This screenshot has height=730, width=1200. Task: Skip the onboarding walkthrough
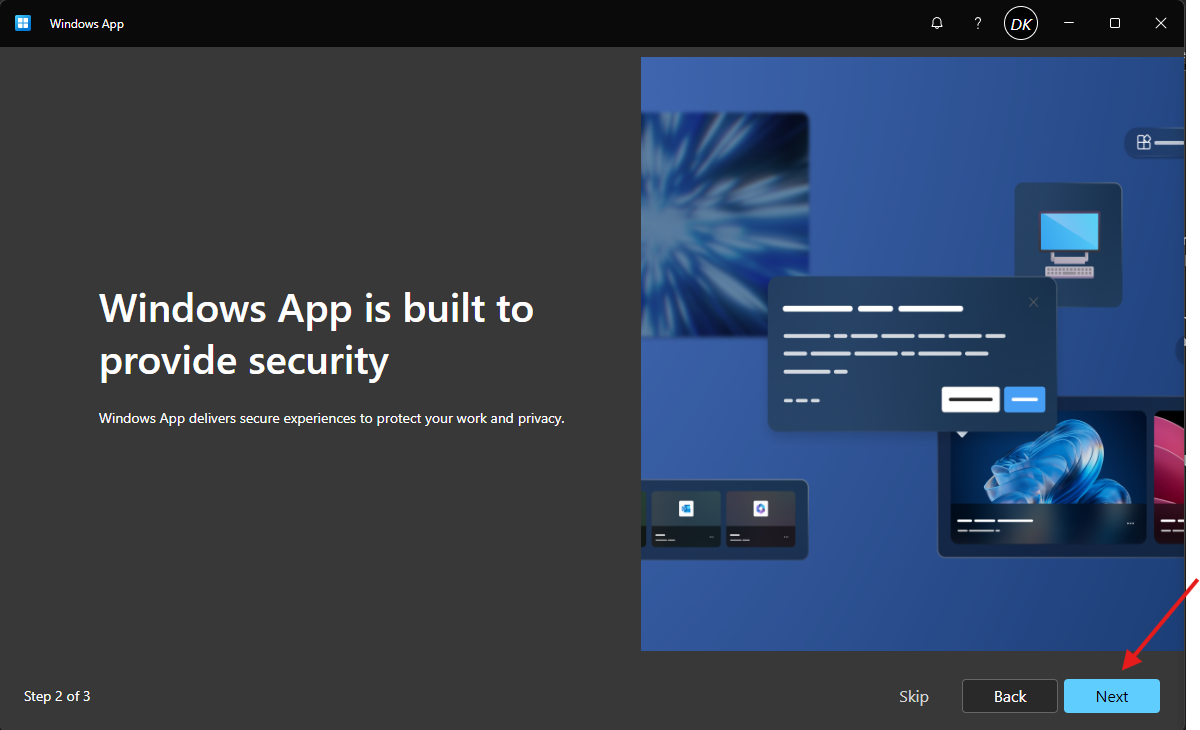coord(913,696)
